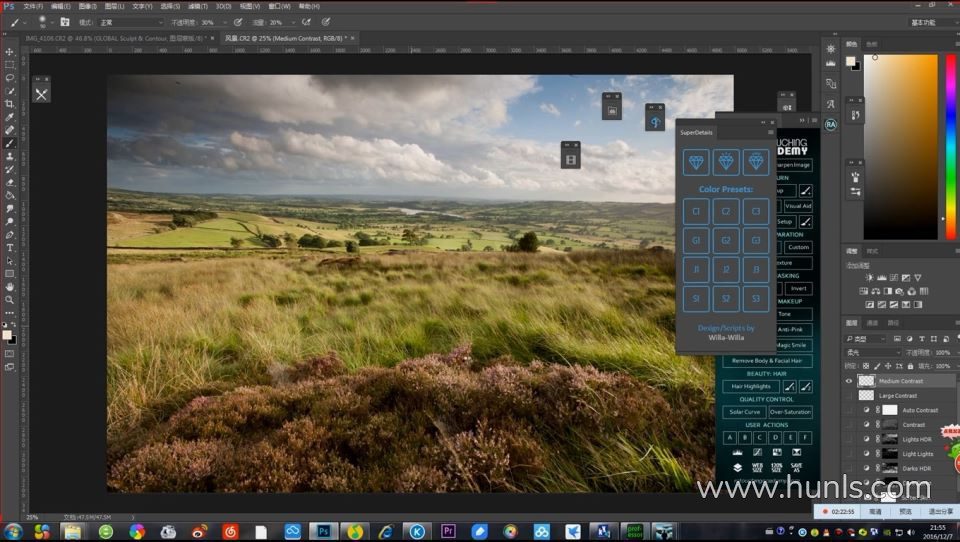
Task: Select the Move tool in the toolbar
Action: click(10, 52)
